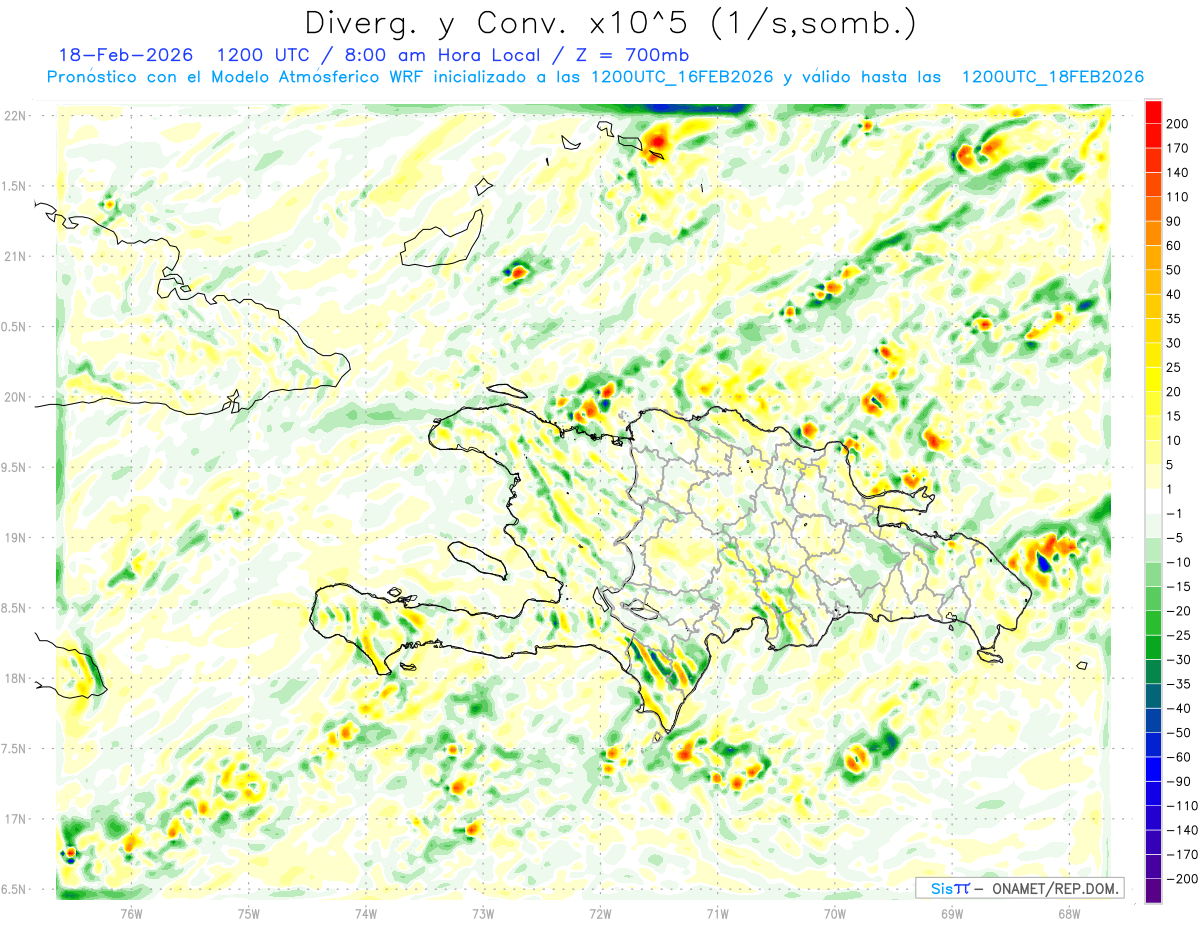Click the '74W' longitude label
This screenshot has height=927, width=1200.
click(x=366, y=913)
